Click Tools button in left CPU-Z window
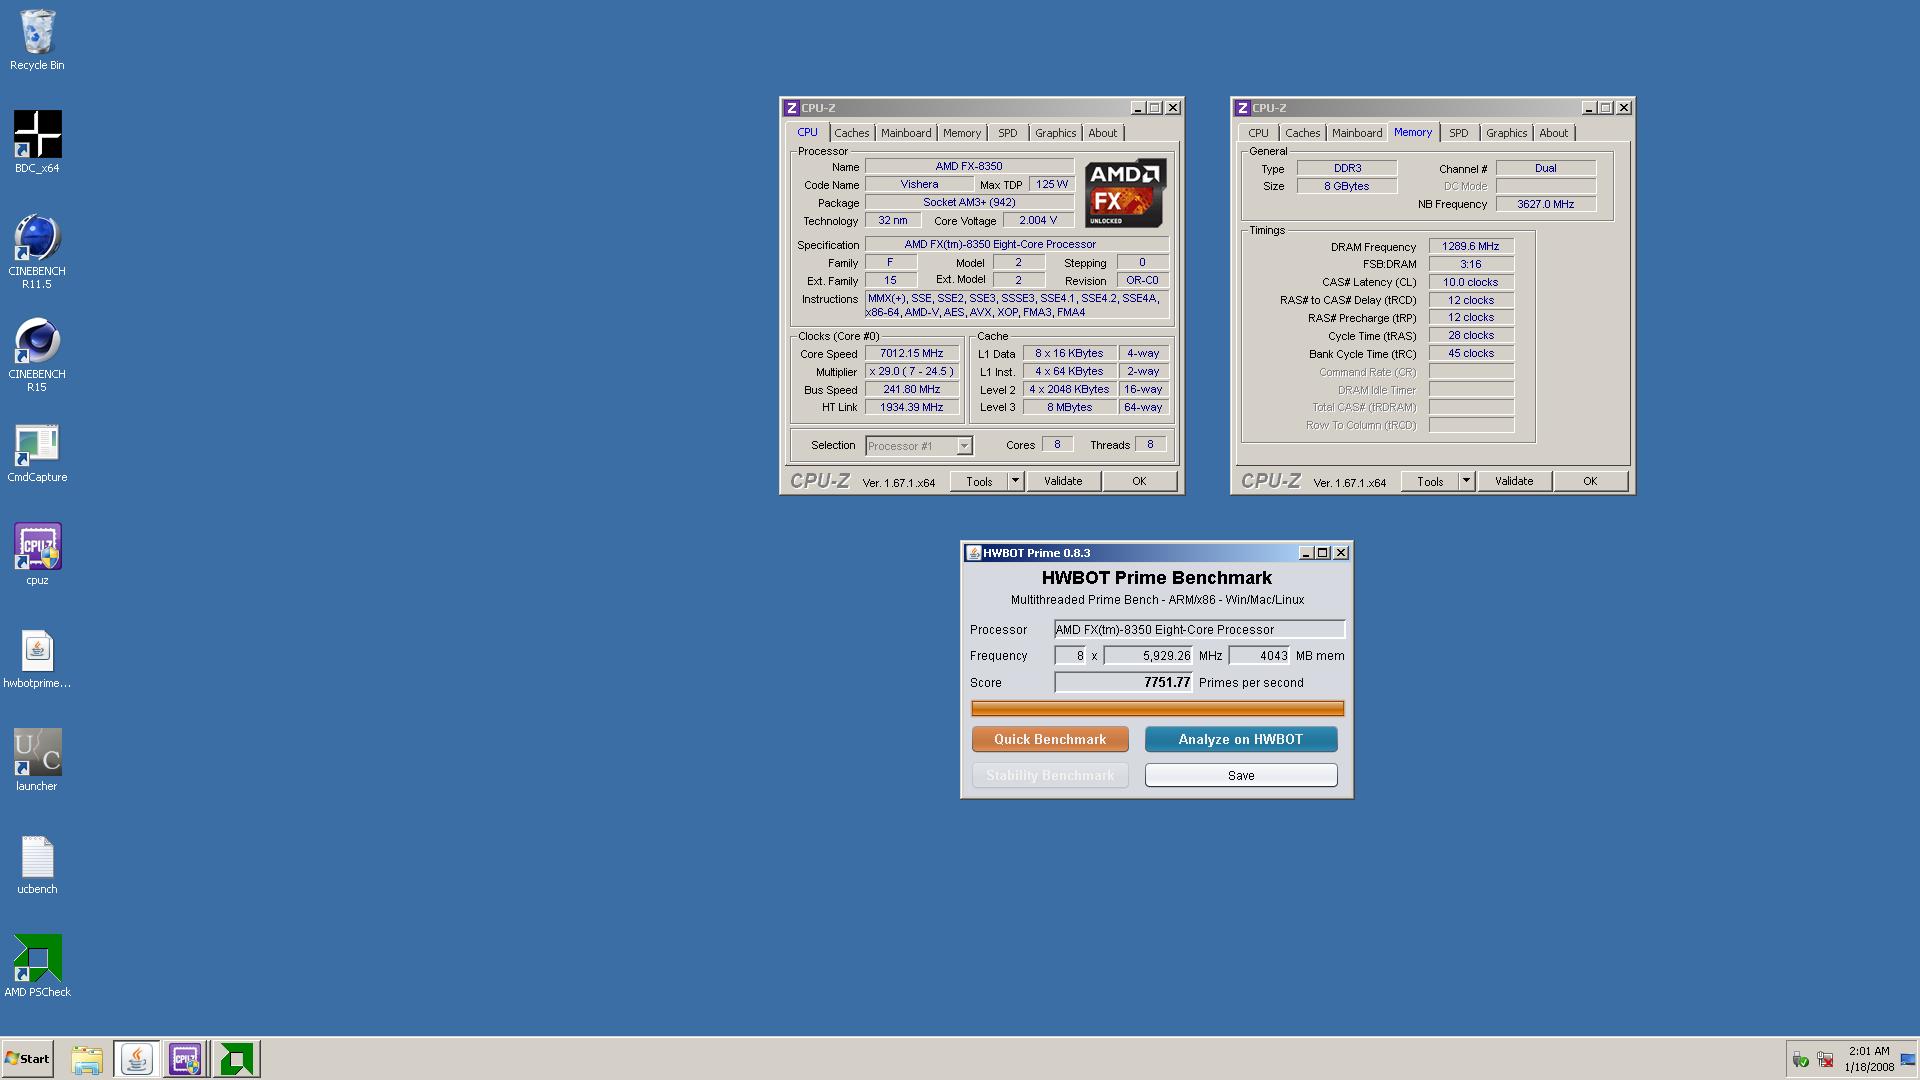The height and width of the screenshot is (1080, 1920). point(979,481)
